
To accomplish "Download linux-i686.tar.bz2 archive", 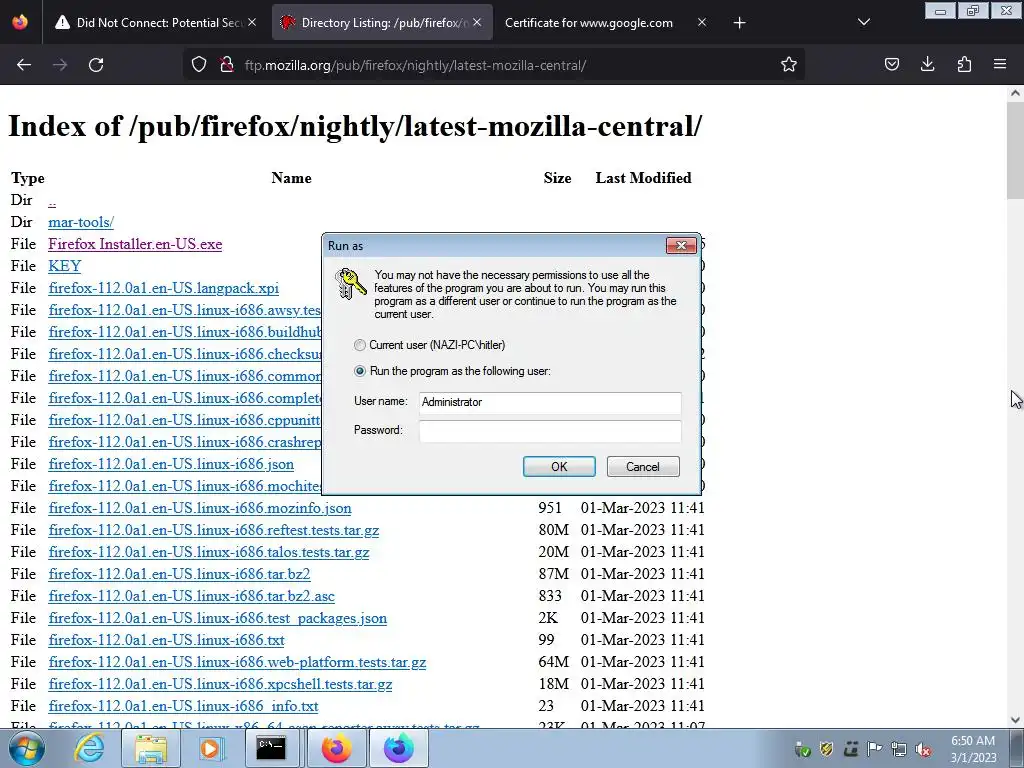I will point(180,574).
